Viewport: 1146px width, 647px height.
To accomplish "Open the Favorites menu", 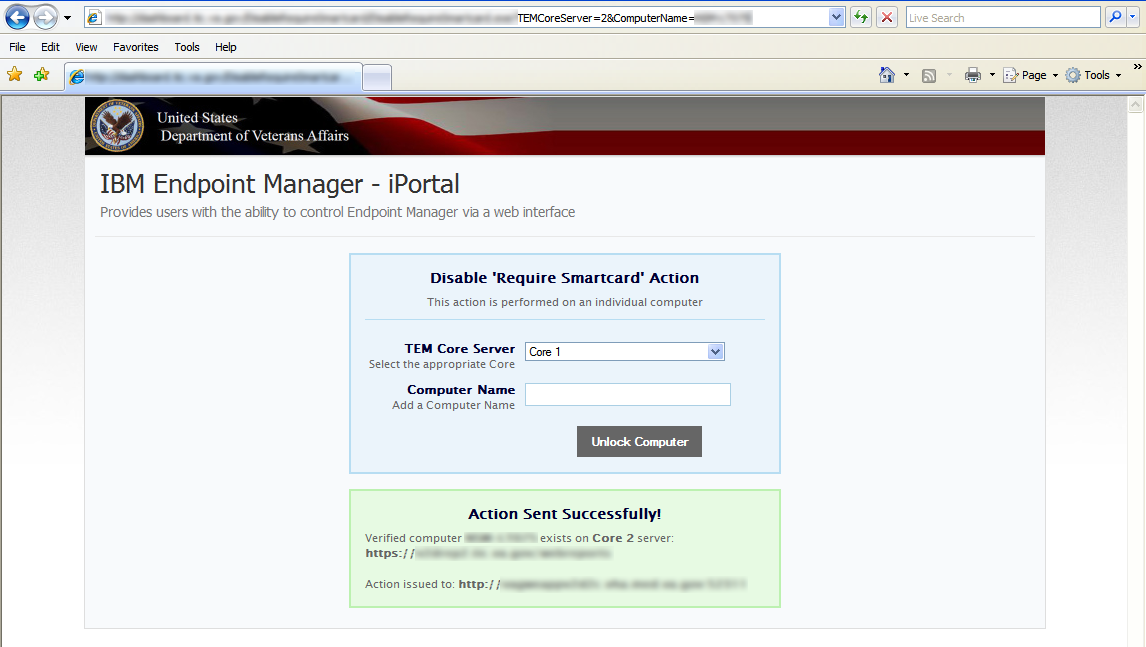I will pyautogui.click(x=136, y=47).
